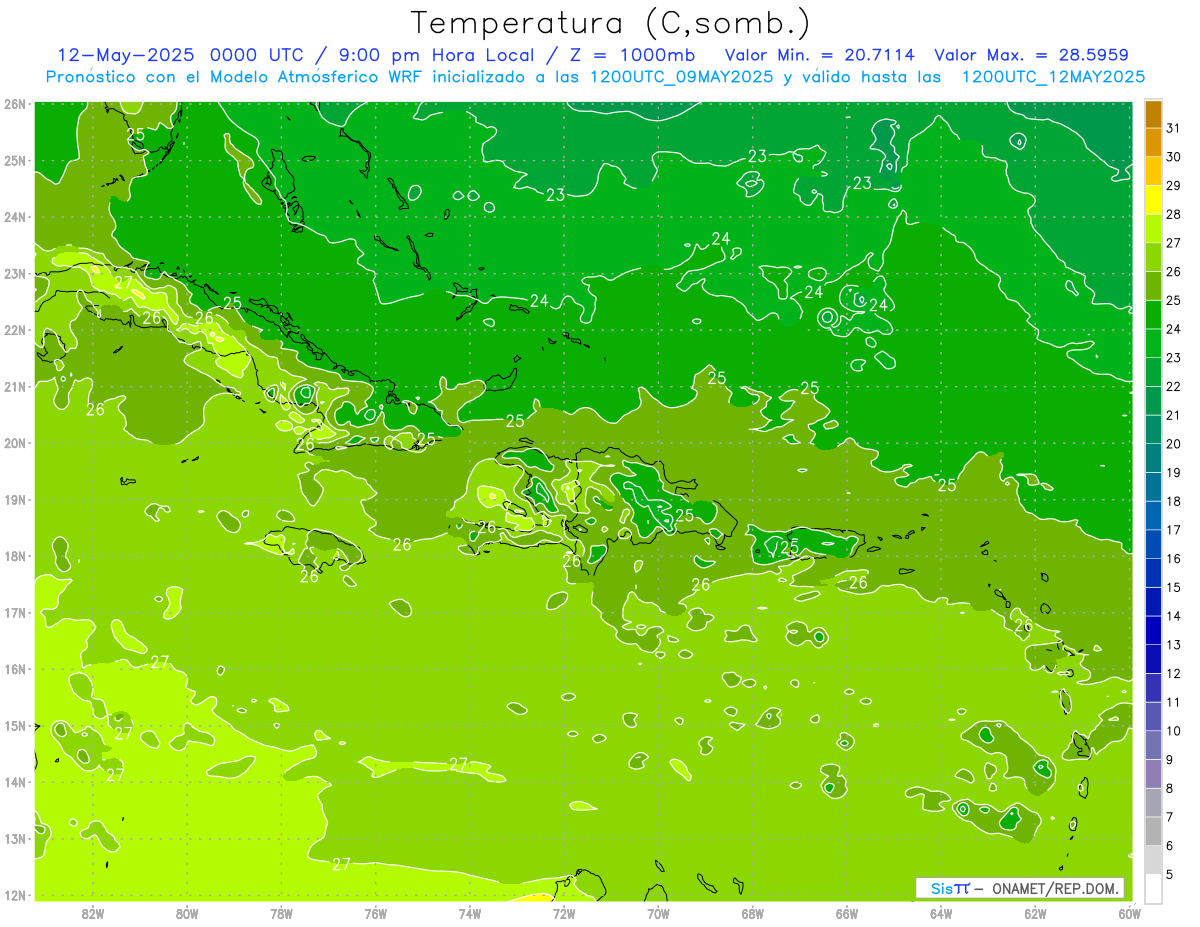Click the '64W' longitude axis label

[x=941, y=913]
